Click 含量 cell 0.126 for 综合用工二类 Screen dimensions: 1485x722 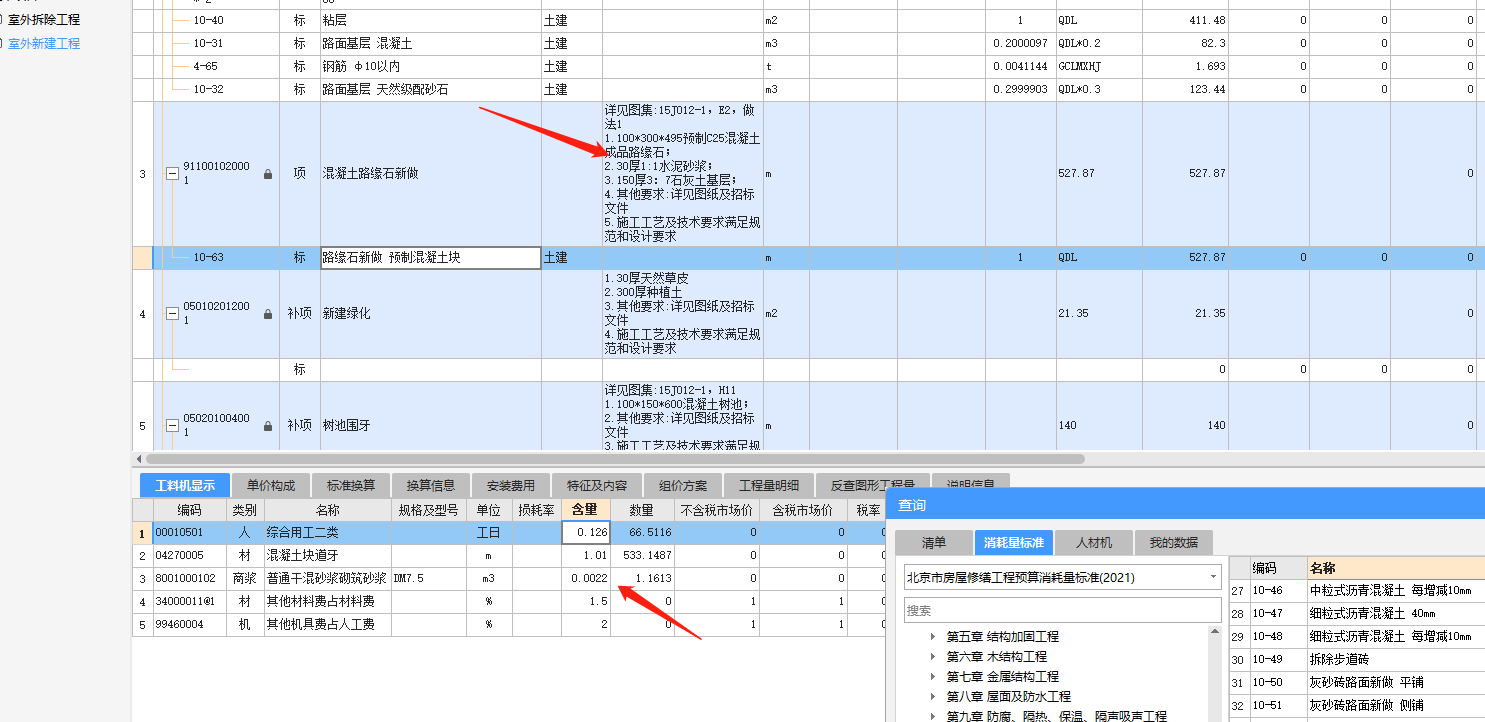pyautogui.click(x=586, y=533)
